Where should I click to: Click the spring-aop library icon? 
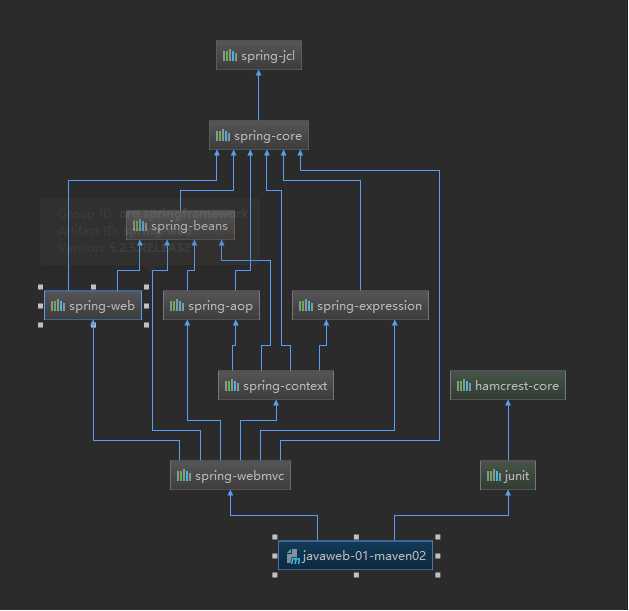pyautogui.click(x=177, y=306)
